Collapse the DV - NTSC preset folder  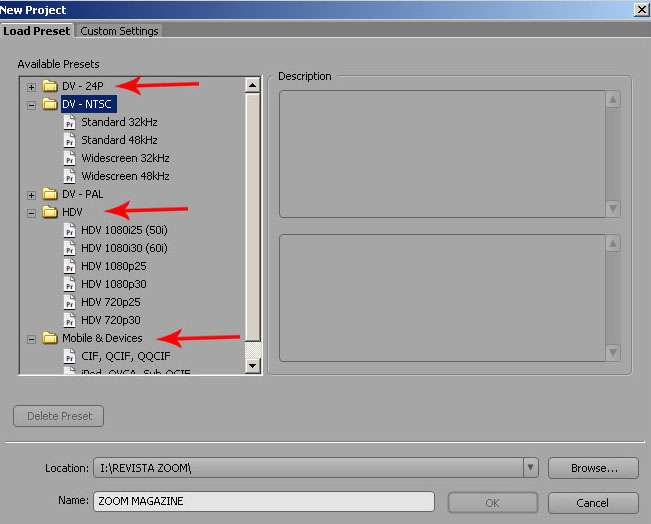(x=31, y=104)
